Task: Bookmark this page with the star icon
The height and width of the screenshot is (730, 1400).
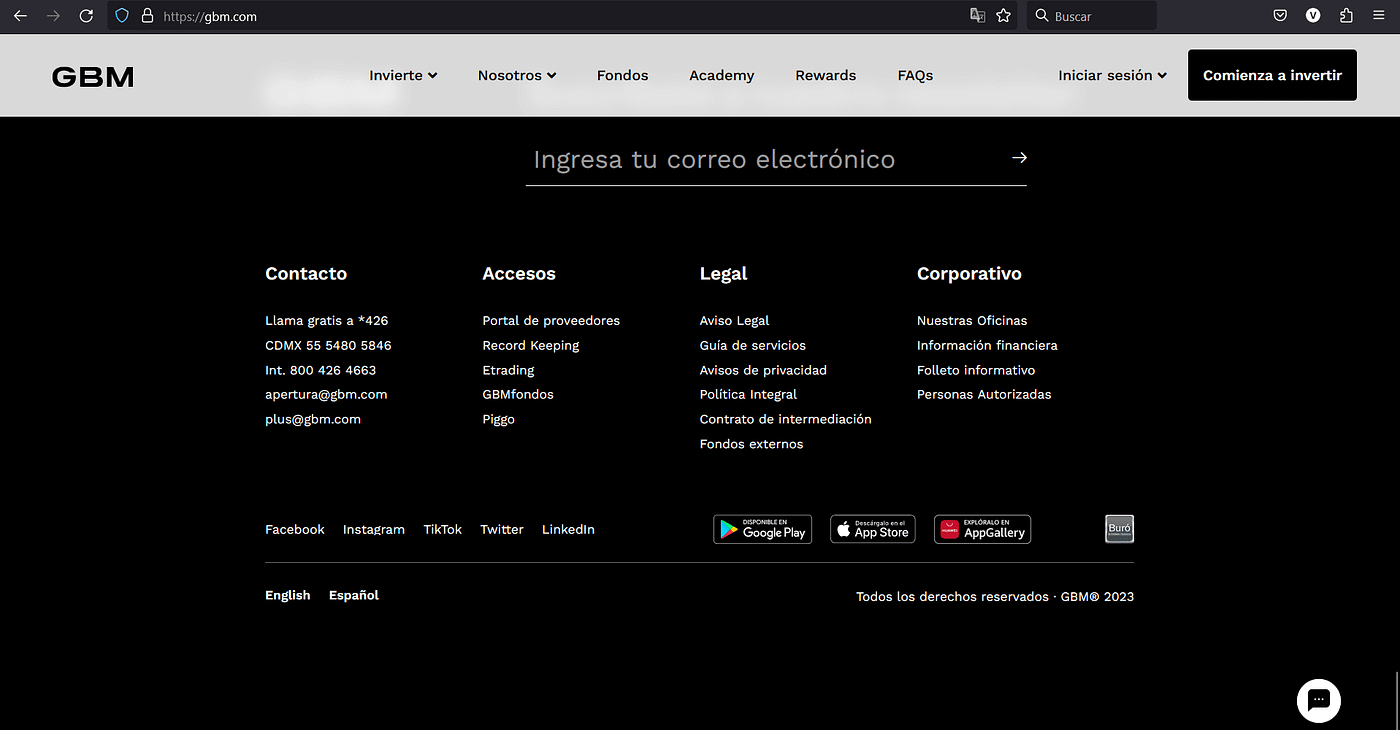Action: [1003, 16]
